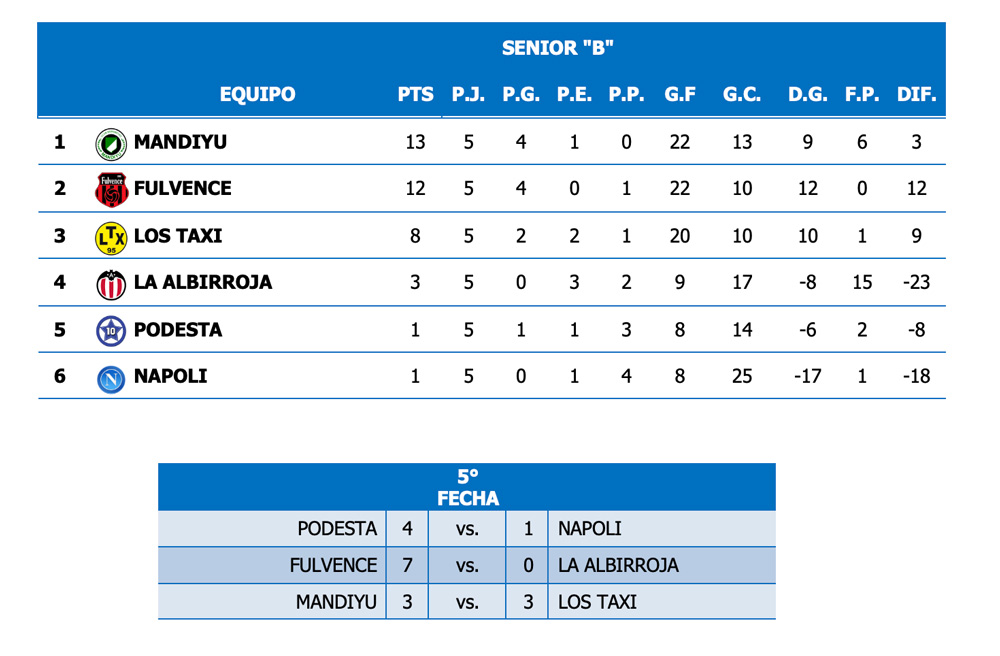The height and width of the screenshot is (656, 1000).
Task: Click the Napoli blue N logo
Action: (x=110, y=378)
